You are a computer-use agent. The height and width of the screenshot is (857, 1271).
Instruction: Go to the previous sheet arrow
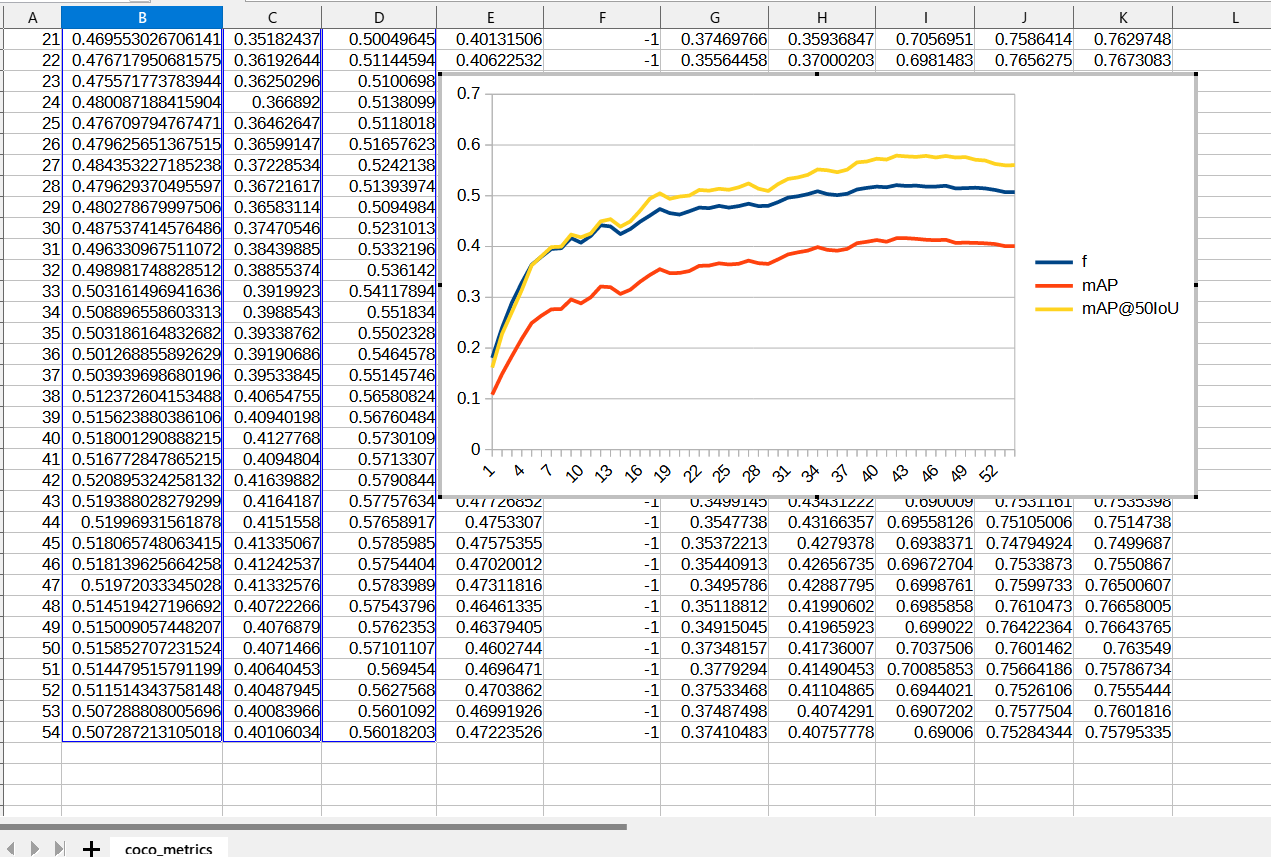click(x=10, y=848)
